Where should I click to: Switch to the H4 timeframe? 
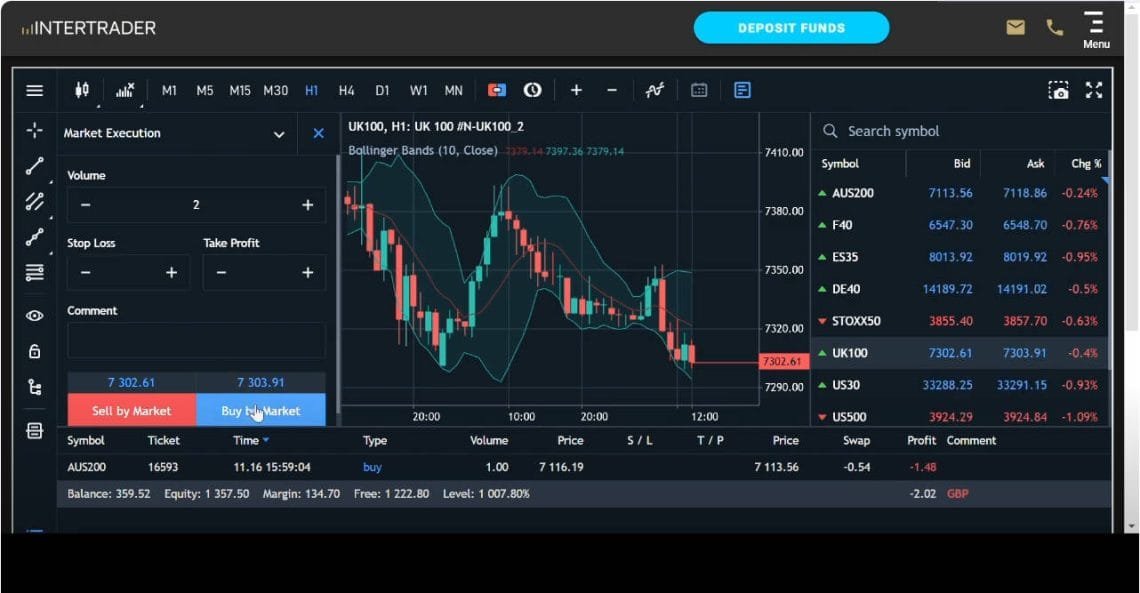click(347, 90)
